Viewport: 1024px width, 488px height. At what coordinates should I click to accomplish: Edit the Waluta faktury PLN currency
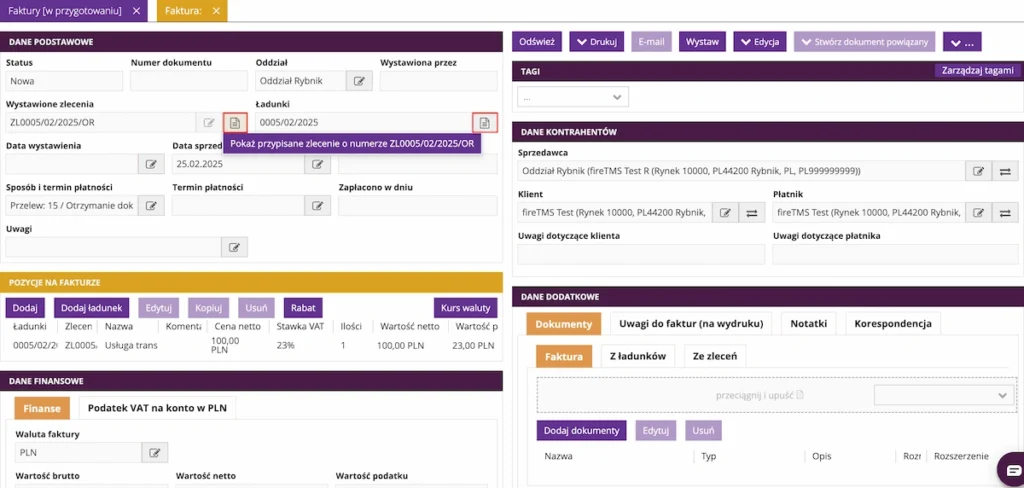tap(155, 452)
